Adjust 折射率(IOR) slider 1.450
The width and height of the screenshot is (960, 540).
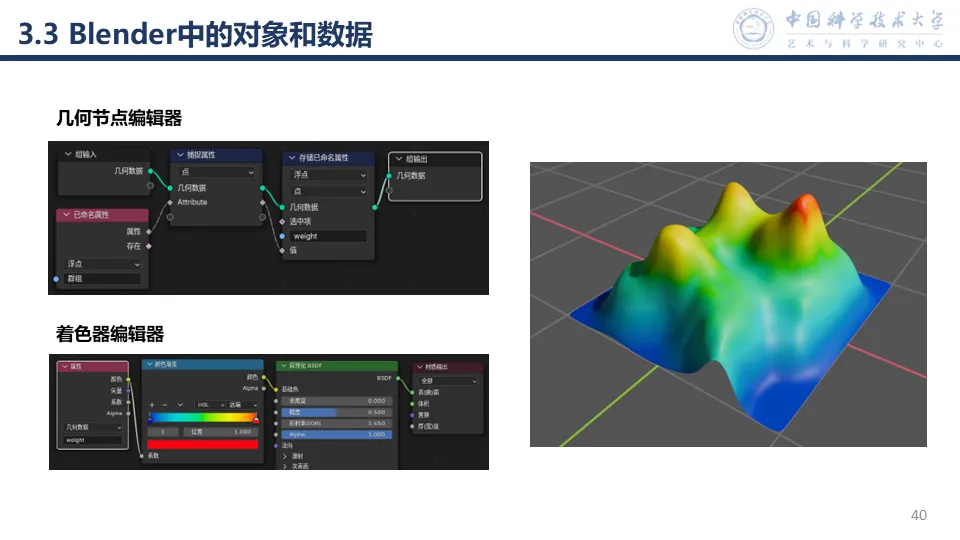pos(337,423)
